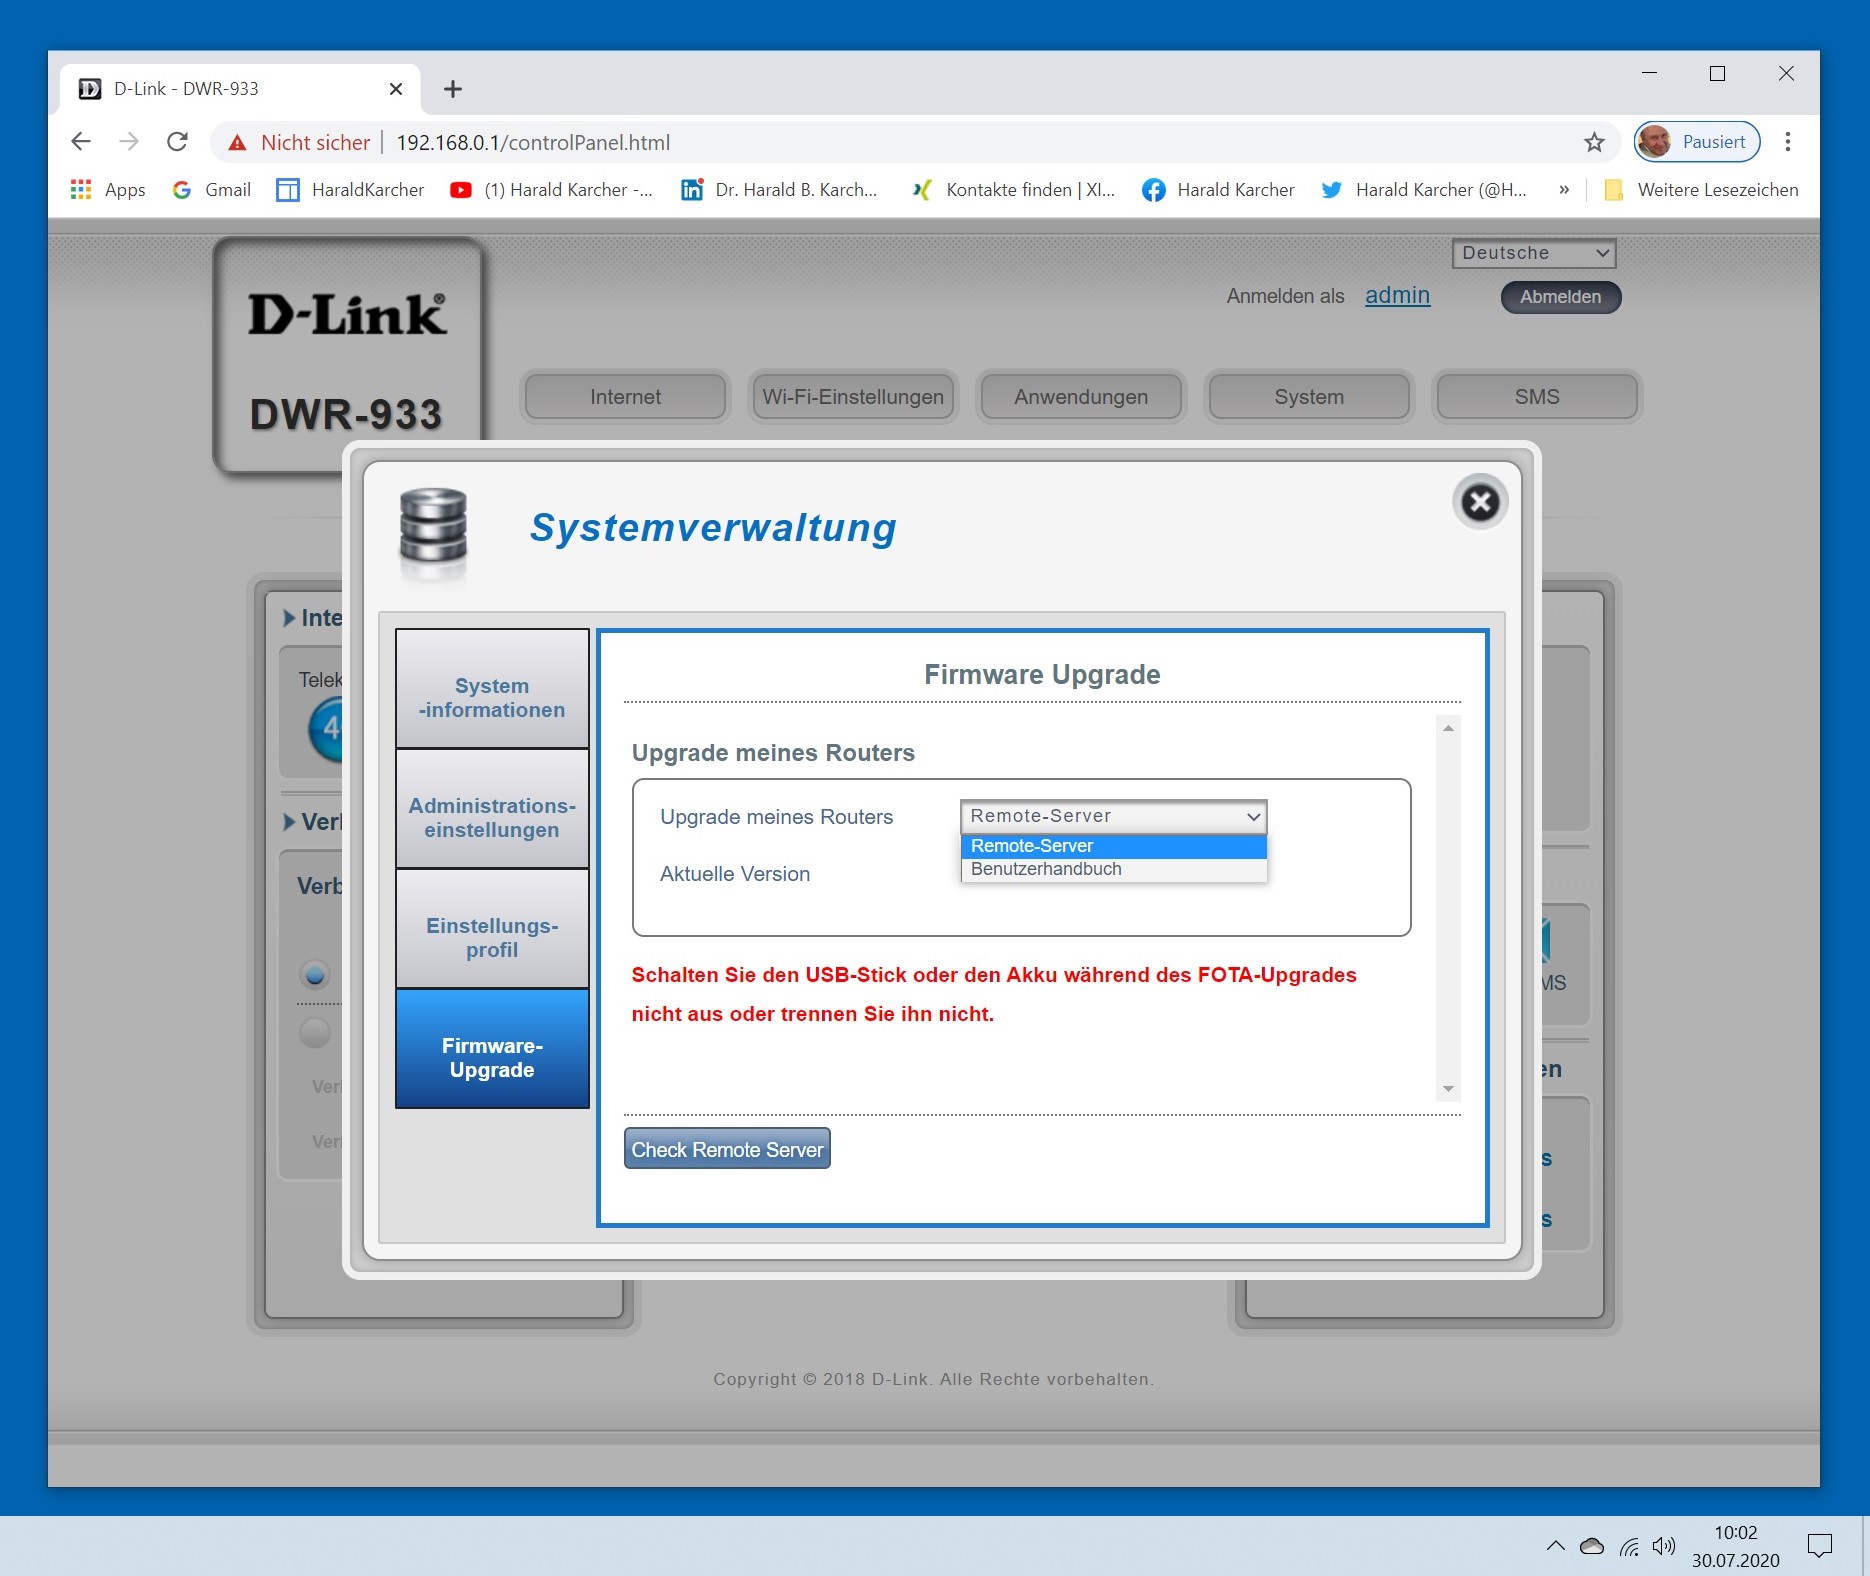Go back to previous page in browser
Image resolution: width=1870 pixels, height=1576 pixels.
81,142
